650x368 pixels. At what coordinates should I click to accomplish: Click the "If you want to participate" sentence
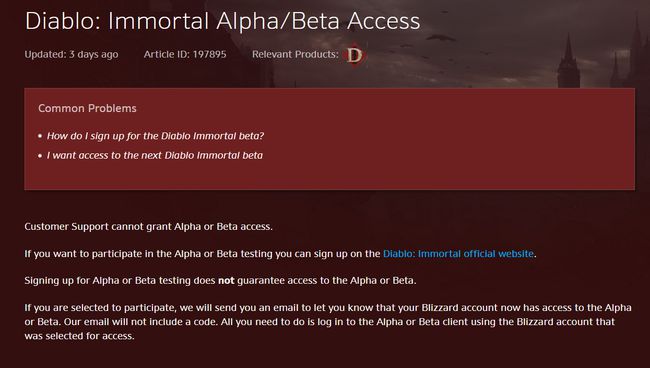[x=280, y=254]
